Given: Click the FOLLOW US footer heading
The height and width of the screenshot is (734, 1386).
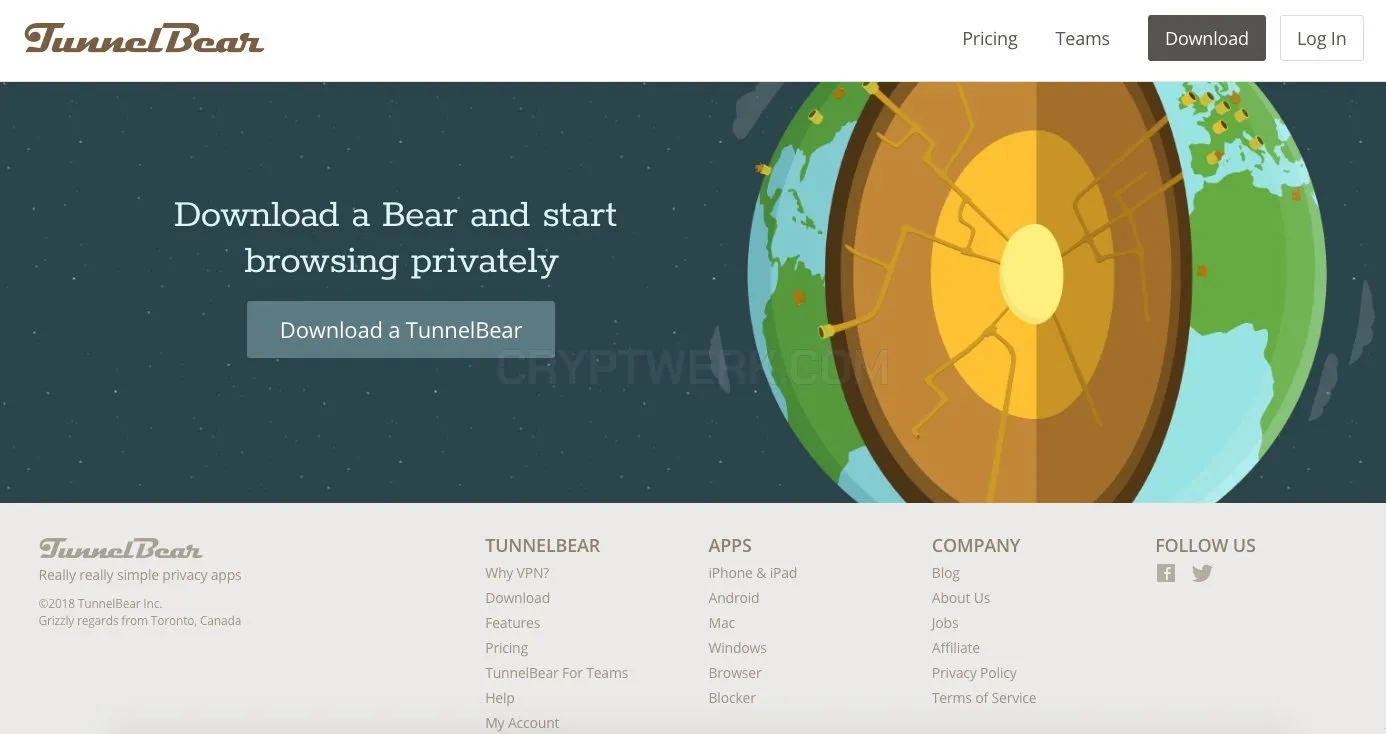Looking at the screenshot, I should [1205, 546].
